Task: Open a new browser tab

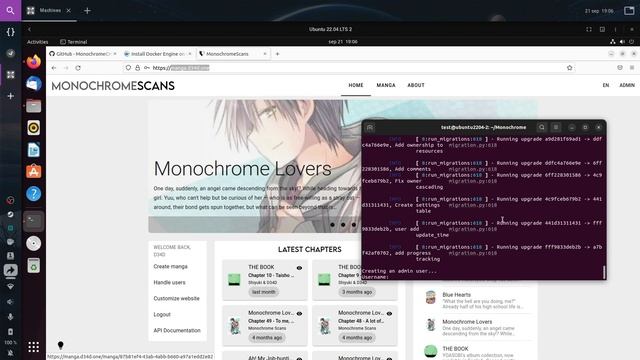Action: point(277,54)
